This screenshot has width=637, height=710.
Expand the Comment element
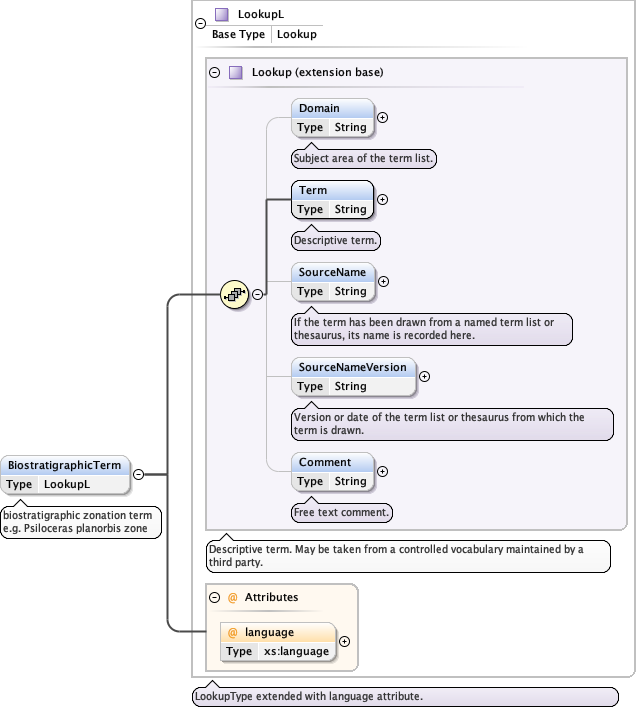[382, 471]
